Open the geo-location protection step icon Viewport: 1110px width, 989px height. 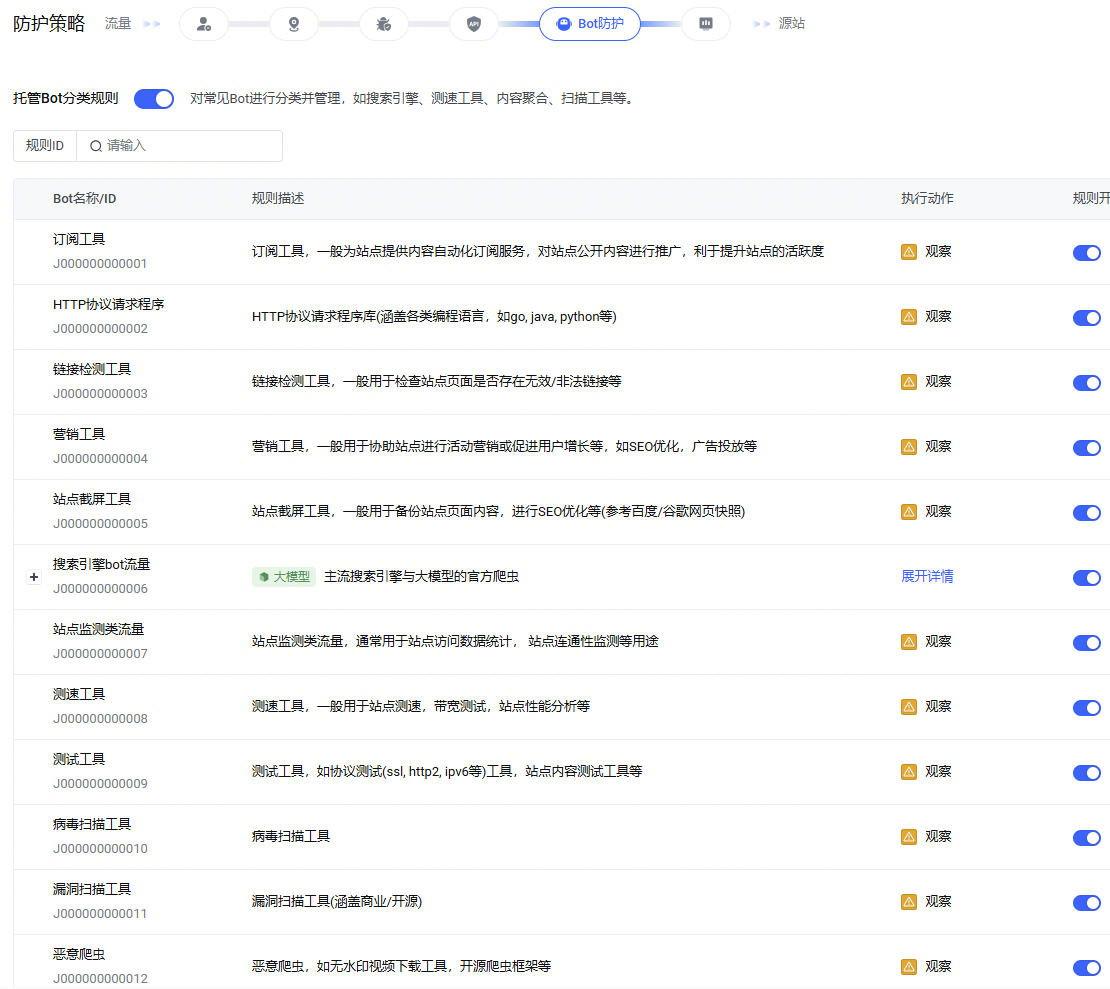click(x=294, y=24)
